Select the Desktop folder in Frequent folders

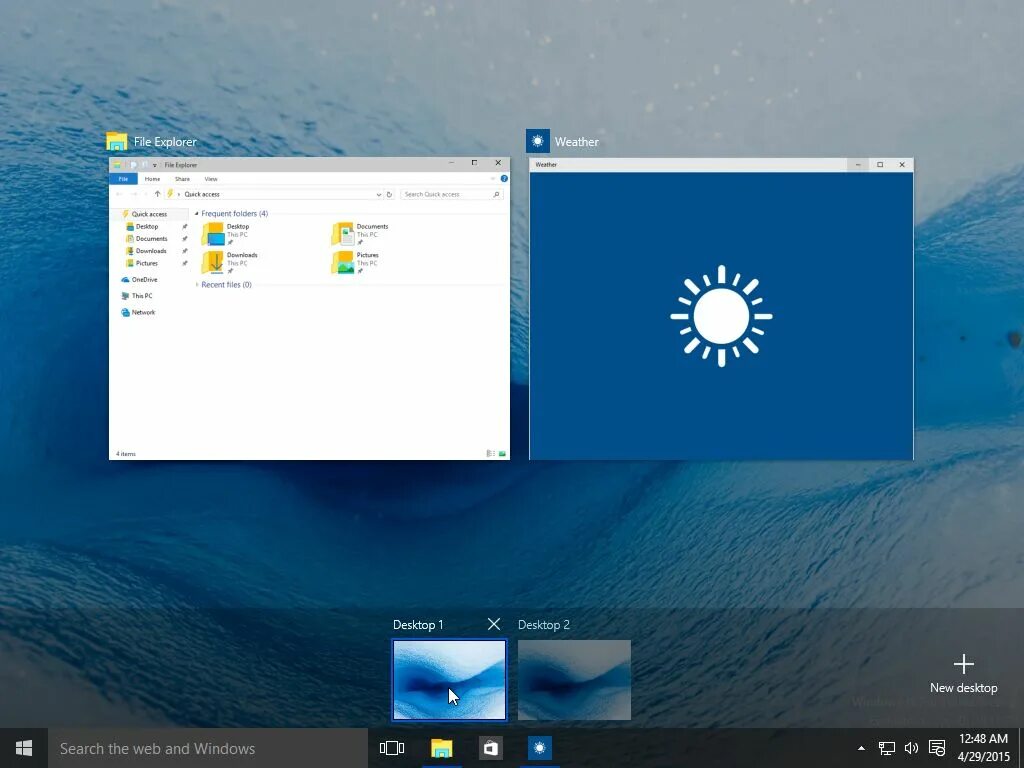[226, 234]
